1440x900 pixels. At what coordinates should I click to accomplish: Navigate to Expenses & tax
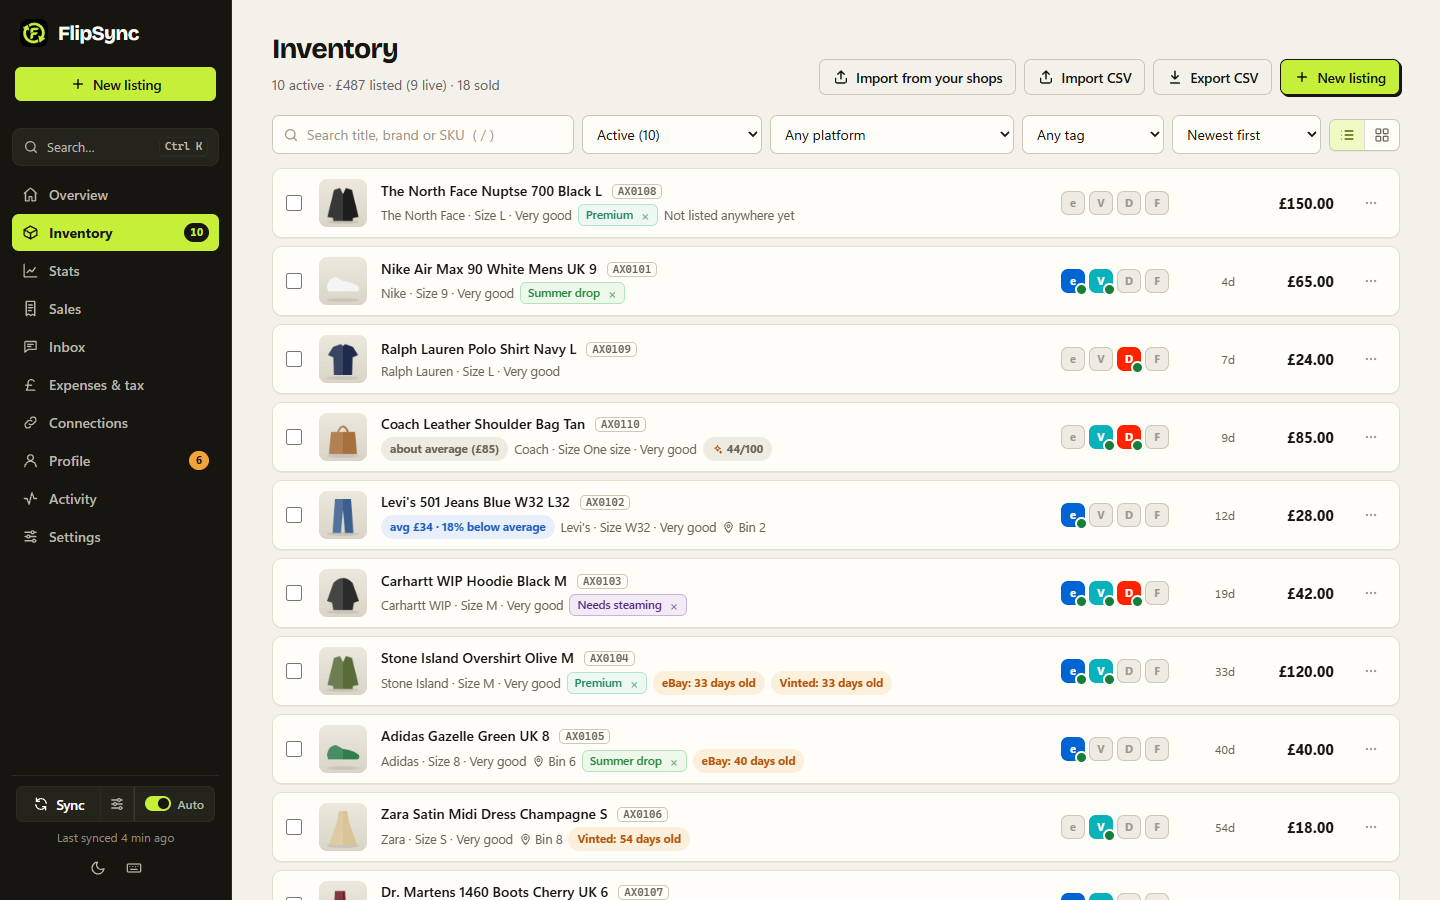(115, 385)
